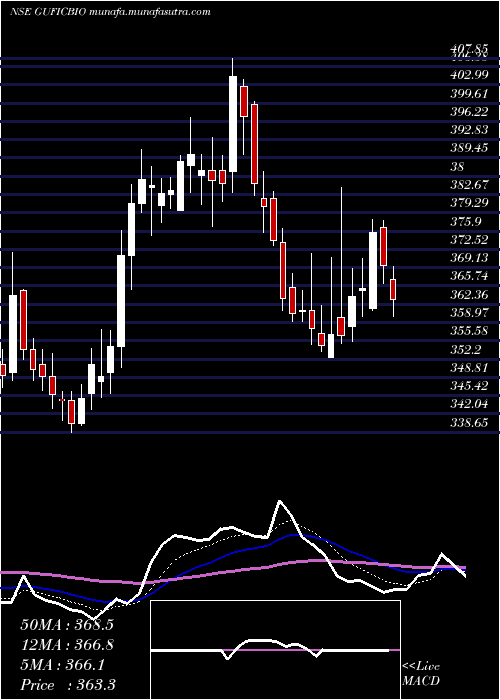500x700 pixels.
Task: Select the 362.36 price axis label
Action: click(x=470, y=295)
